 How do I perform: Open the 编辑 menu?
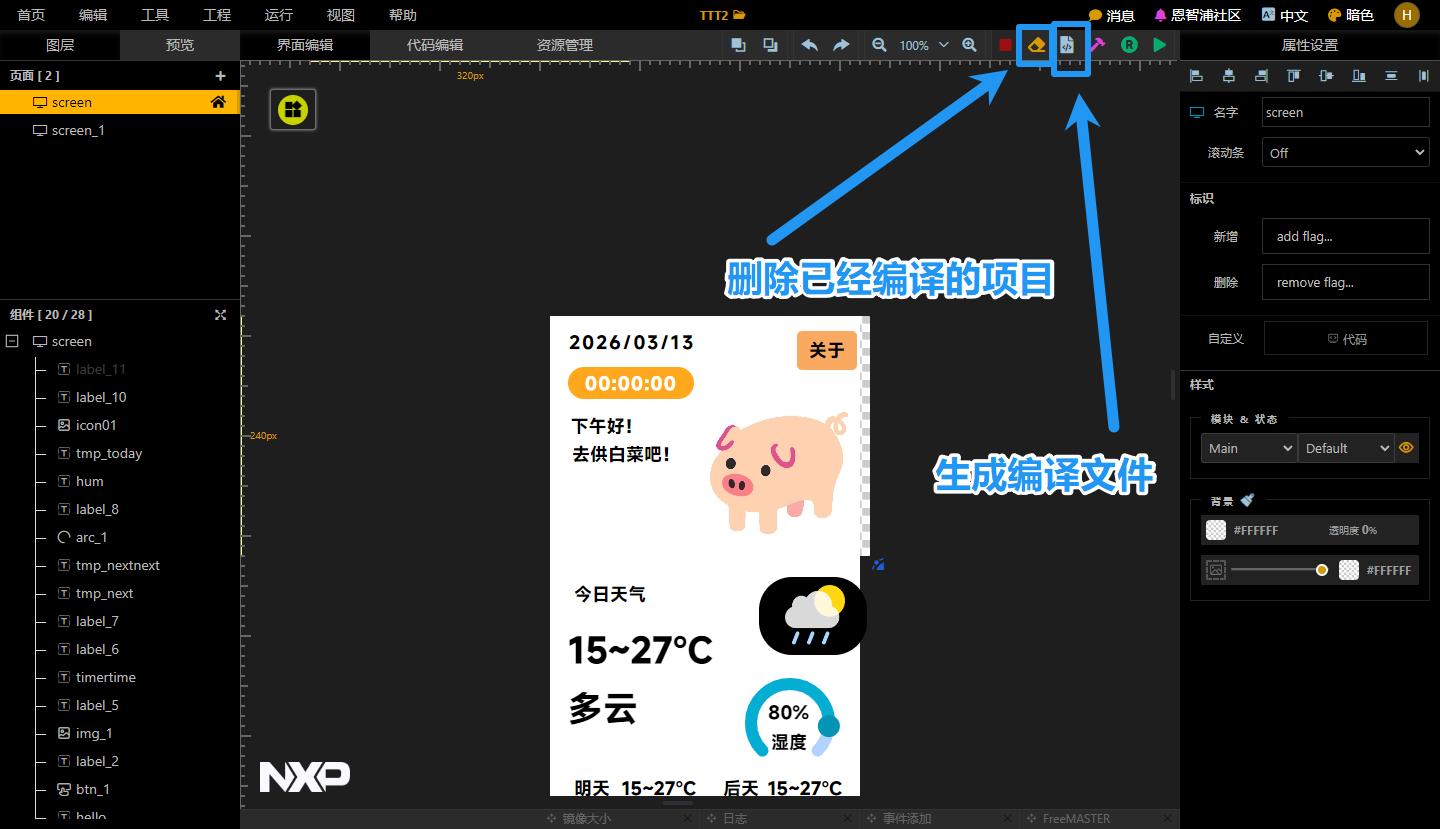93,15
